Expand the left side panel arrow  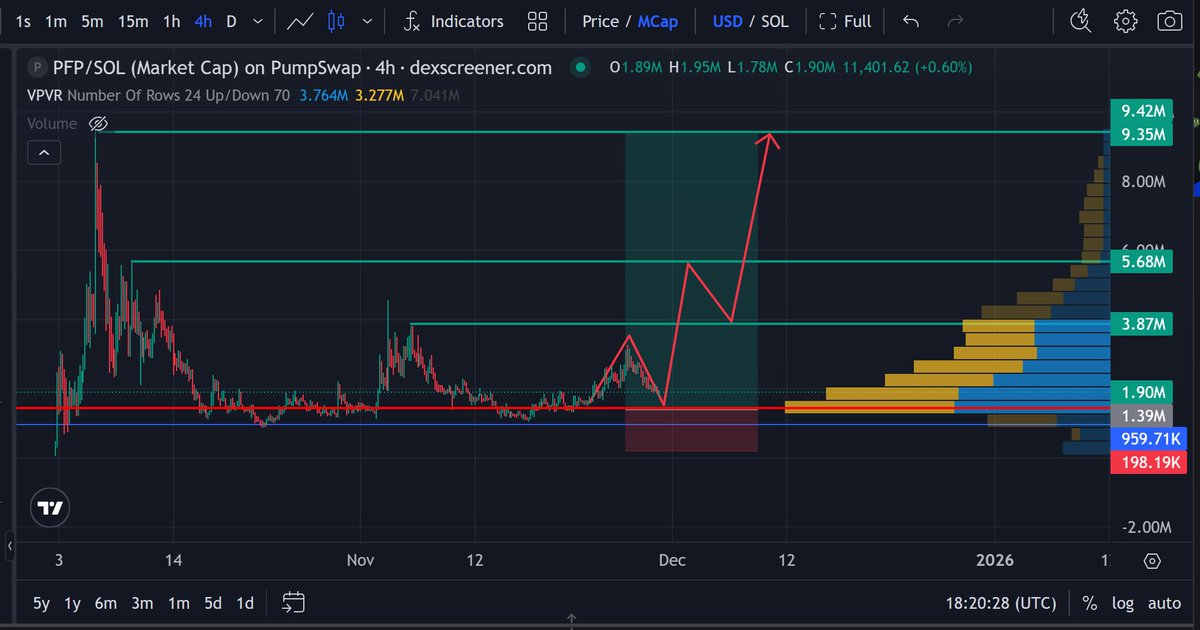(10, 546)
